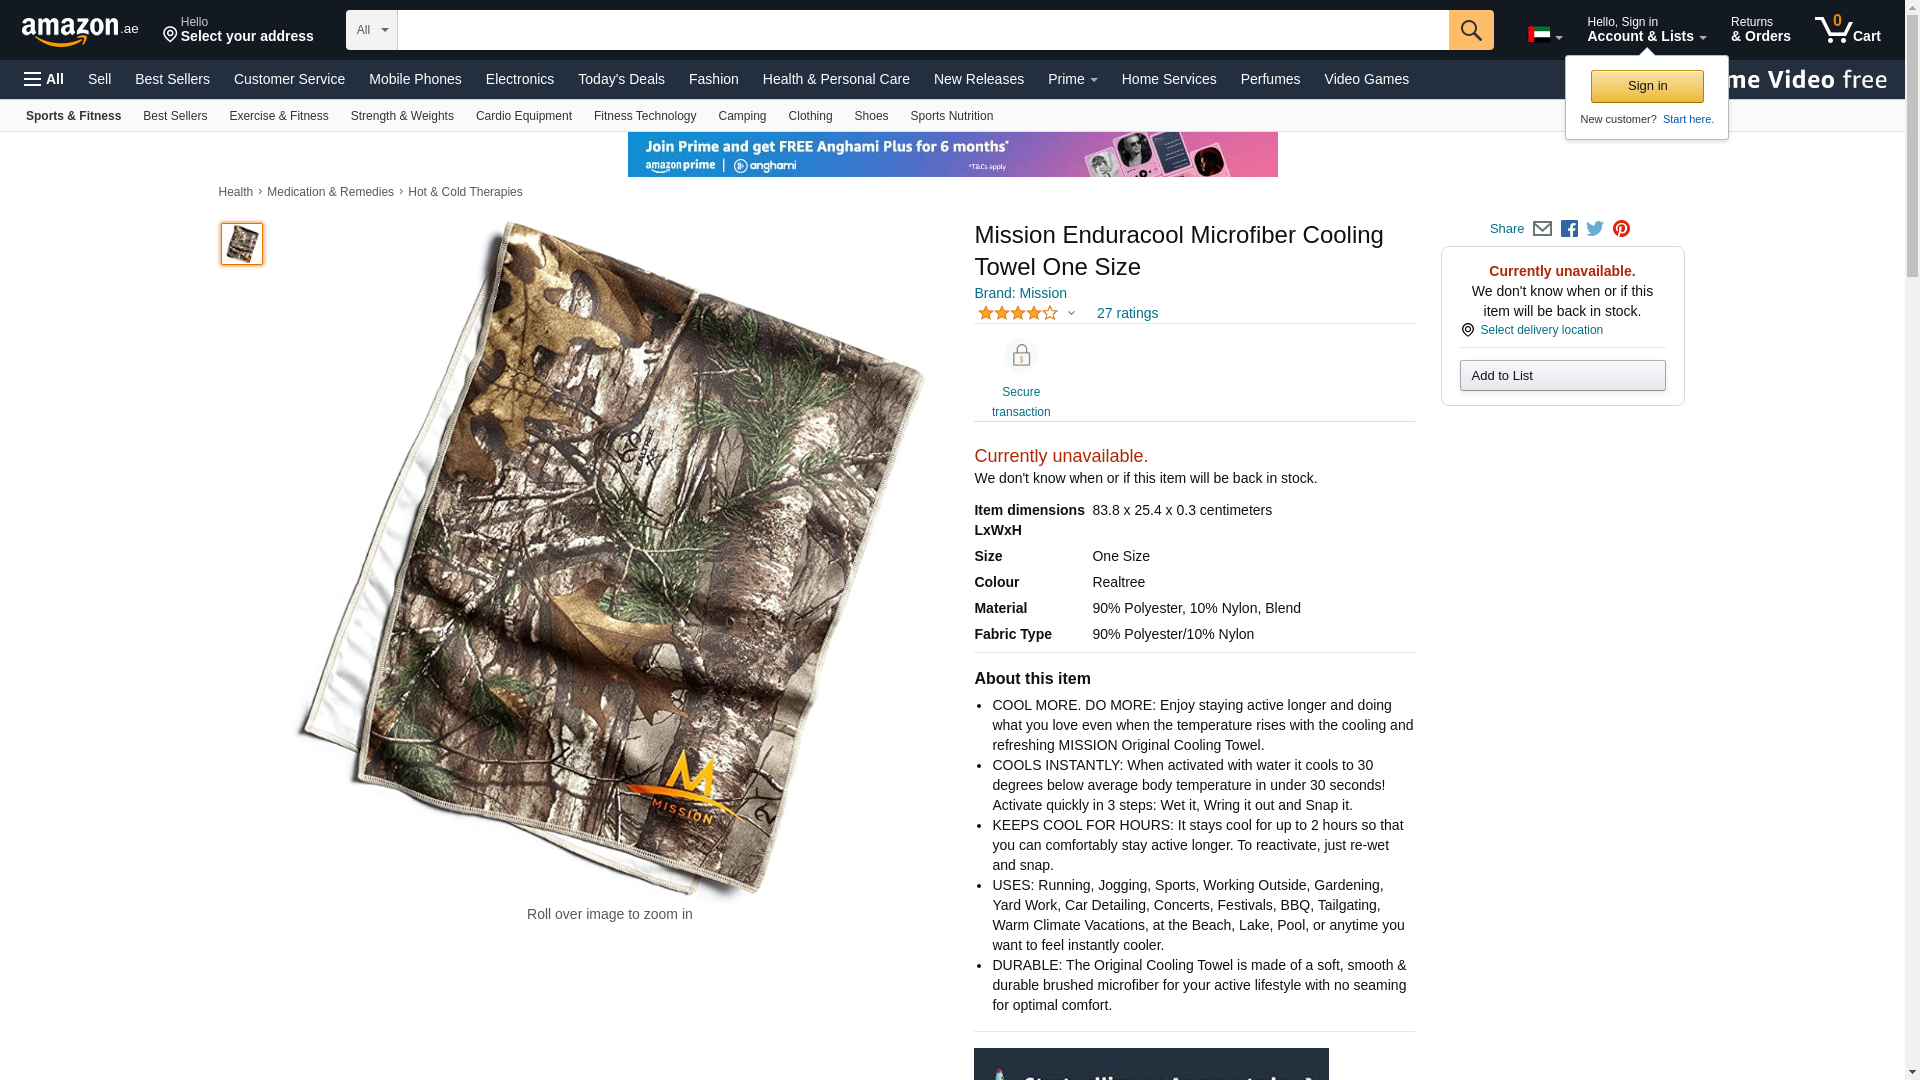Select the camo towel product thumbnail
Image resolution: width=1920 pixels, height=1080 pixels.
point(242,244)
